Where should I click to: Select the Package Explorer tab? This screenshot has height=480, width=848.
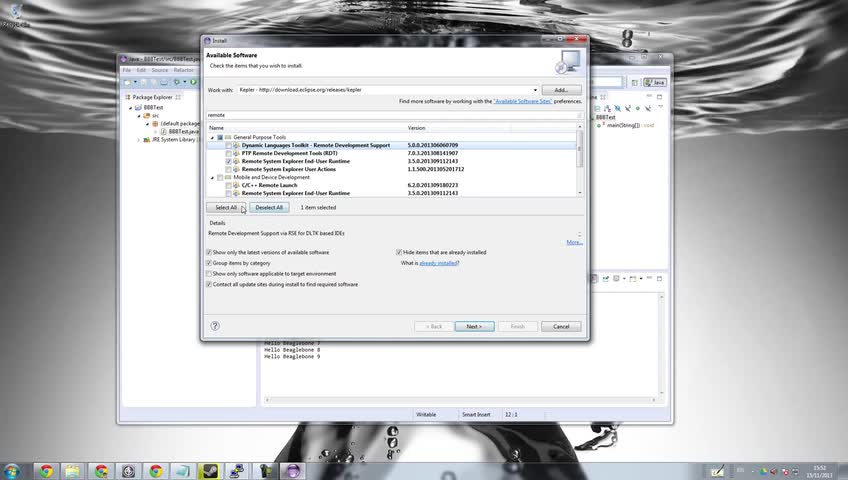[x=152, y=97]
